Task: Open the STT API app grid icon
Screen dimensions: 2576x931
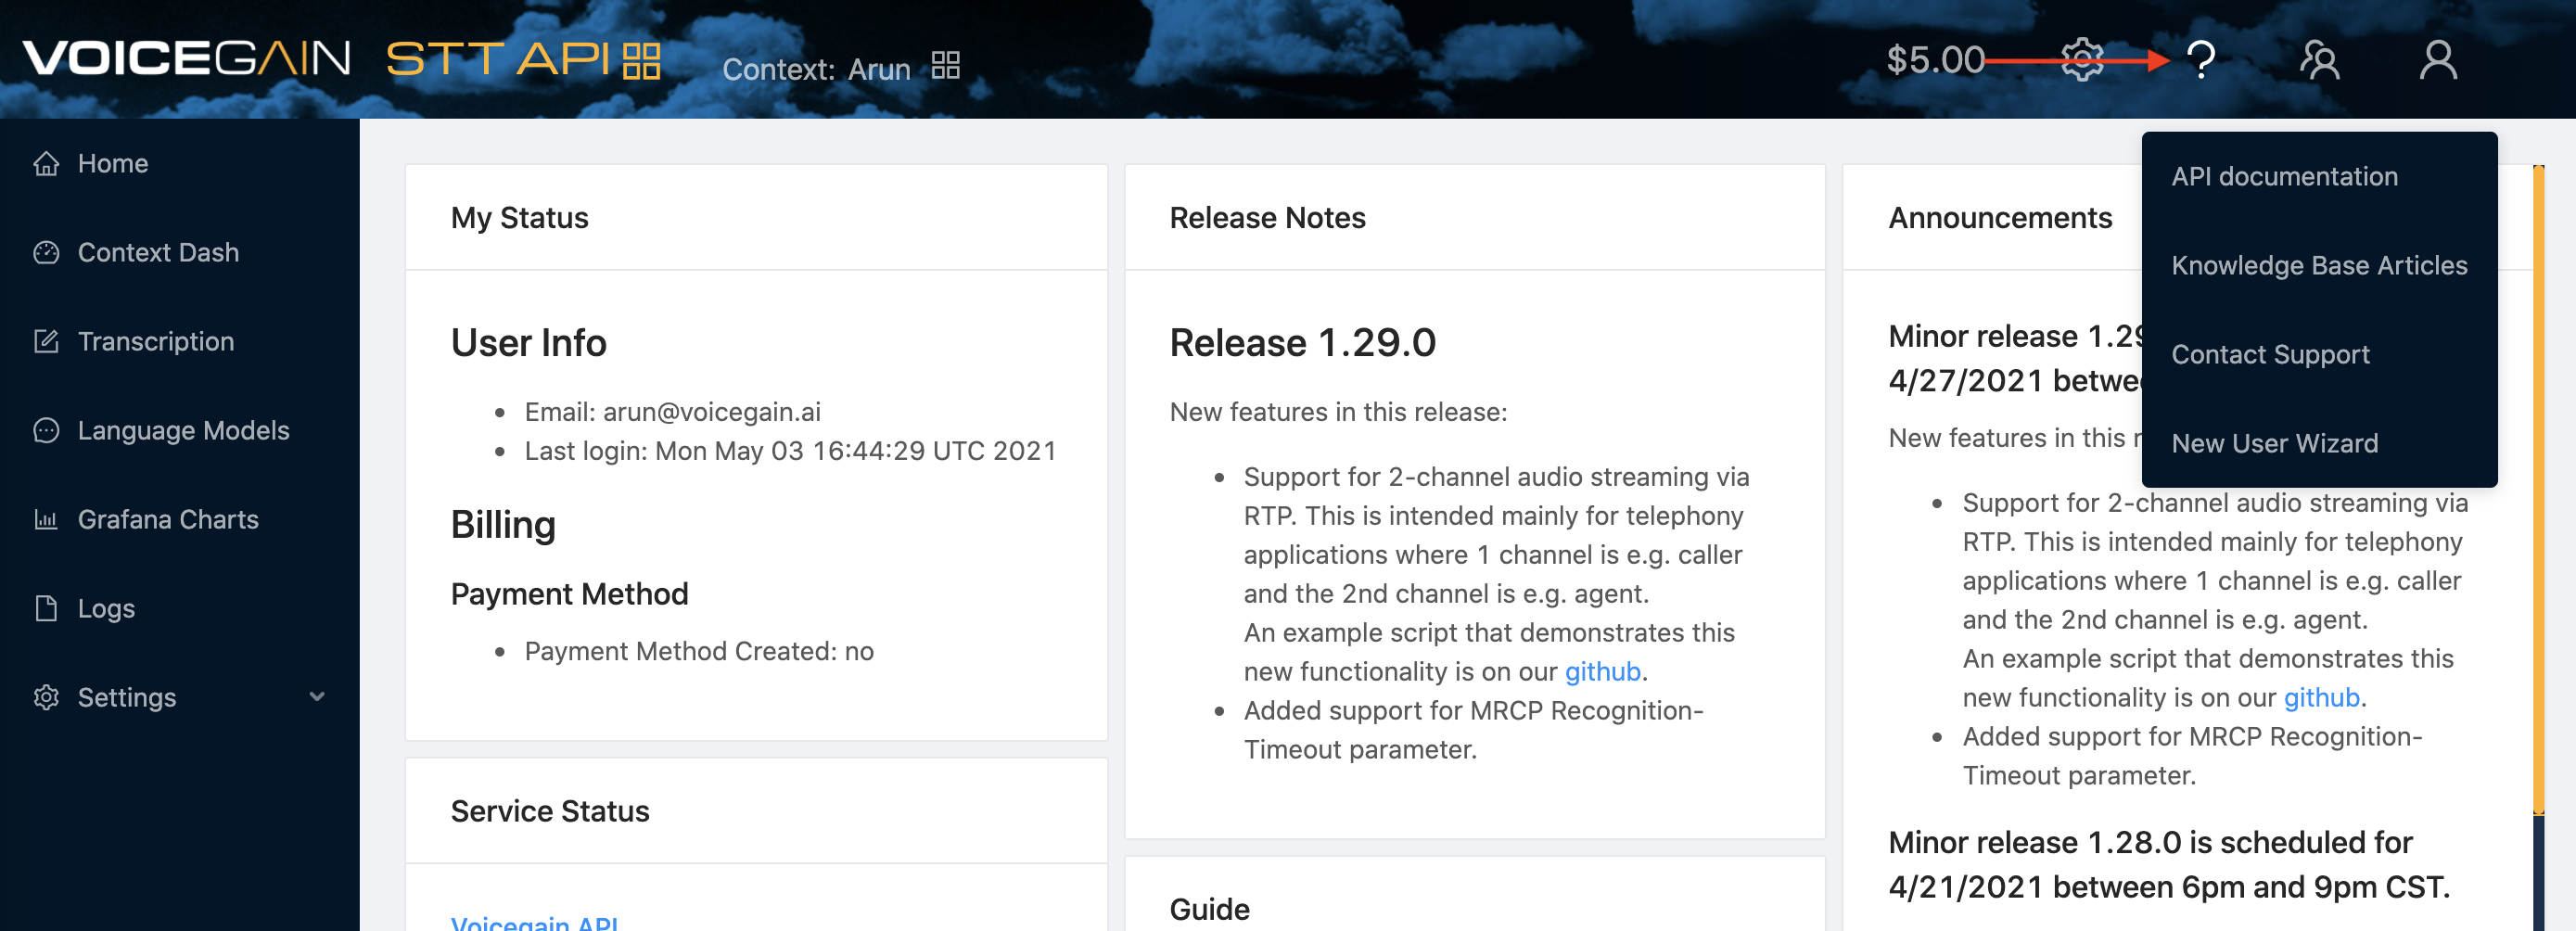Action: click(641, 61)
